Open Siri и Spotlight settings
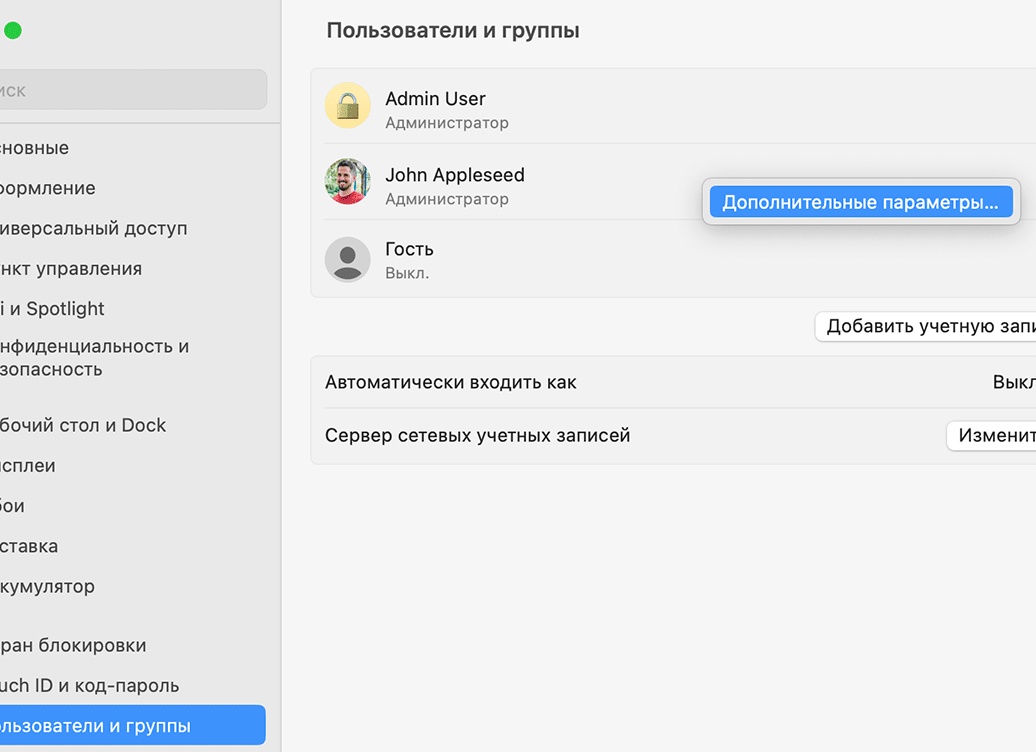The width and height of the screenshot is (1036, 752). (x=52, y=309)
